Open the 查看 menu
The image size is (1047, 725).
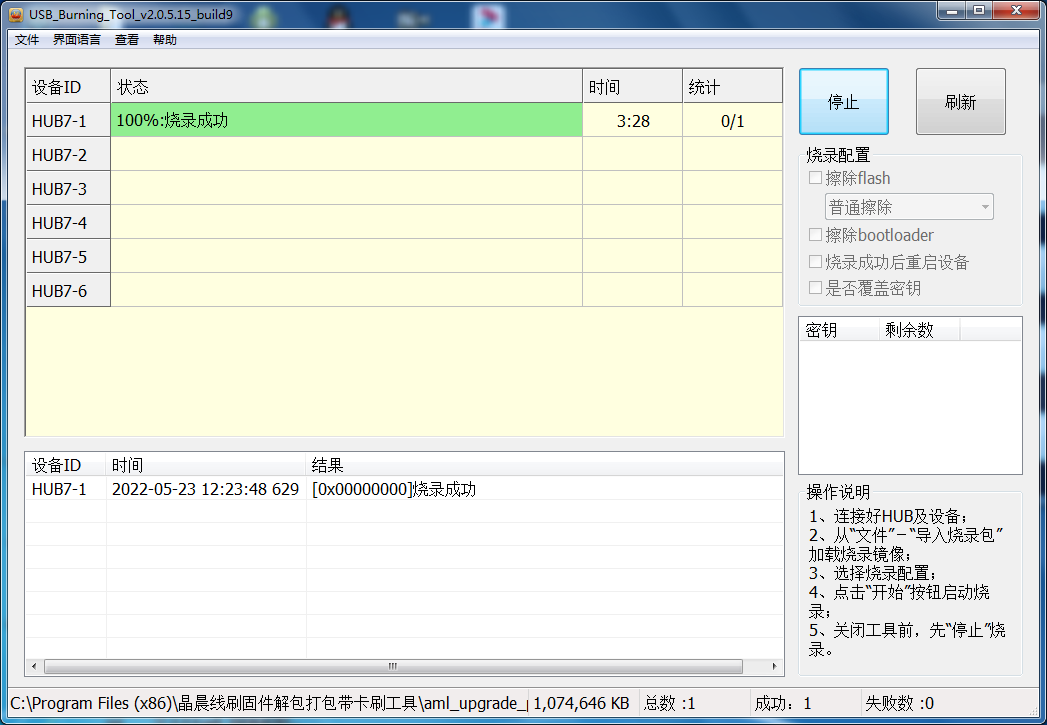click(x=127, y=39)
